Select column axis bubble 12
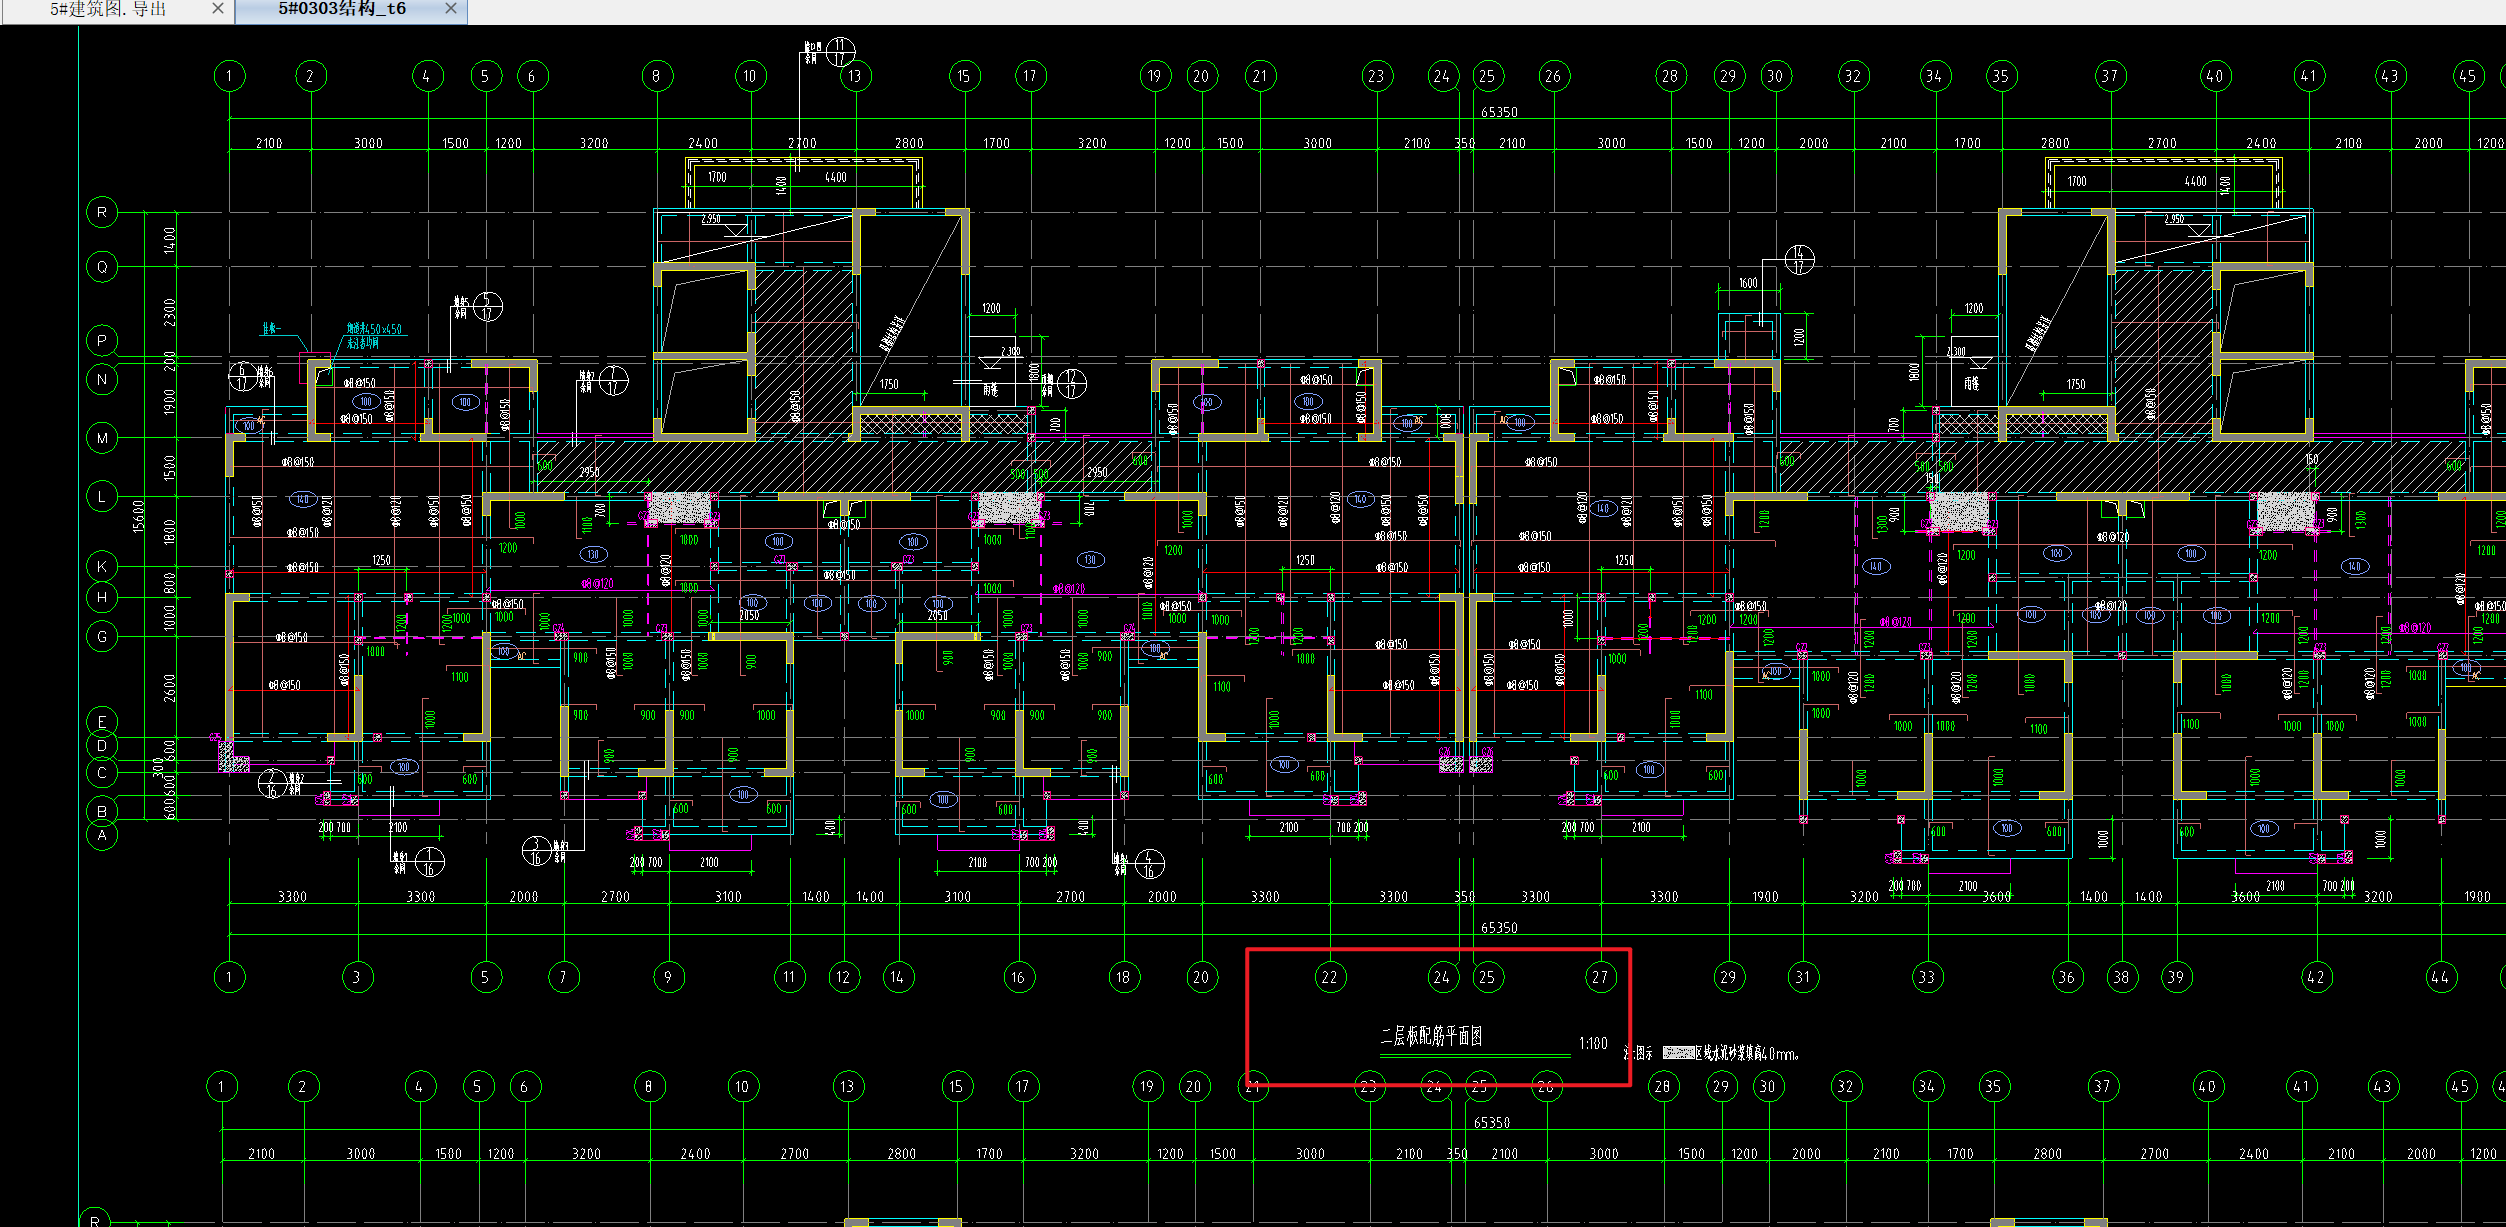This screenshot has height=1227, width=2506. click(x=844, y=977)
